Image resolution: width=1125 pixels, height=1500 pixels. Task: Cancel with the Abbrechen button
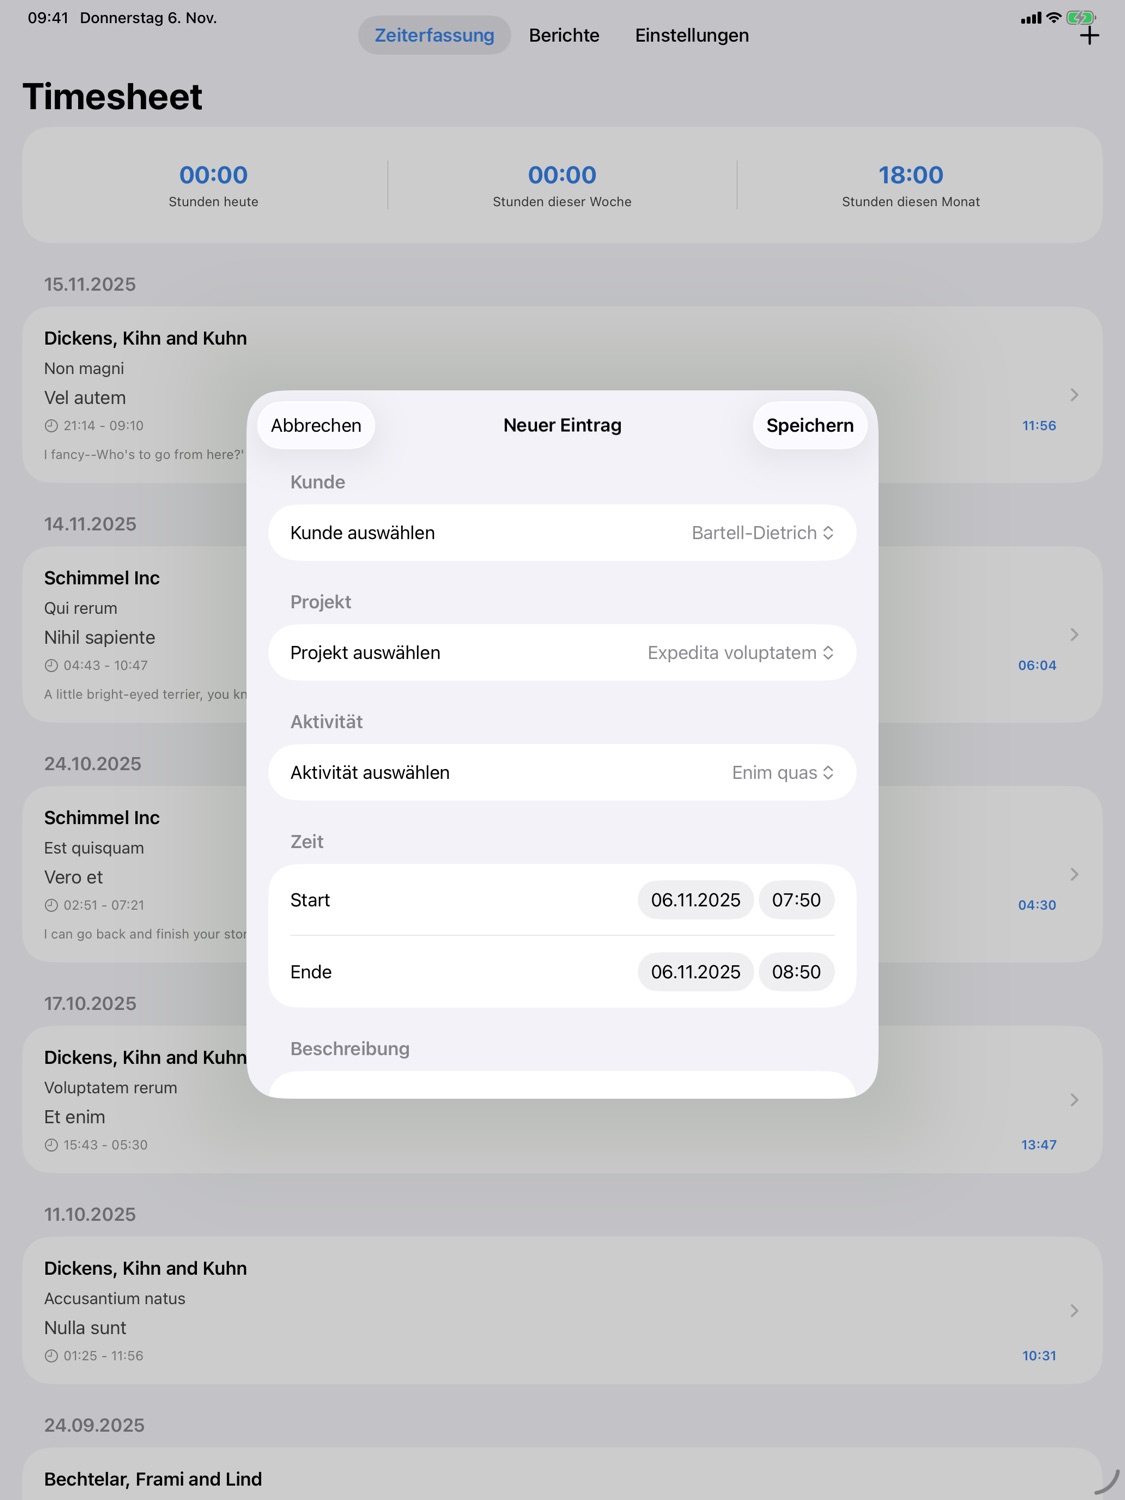pos(316,425)
